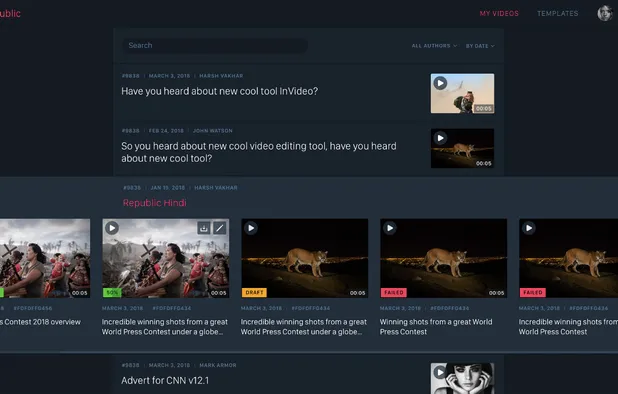Play the DRAFT video card
618x394 pixels.
tap(251, 228)
